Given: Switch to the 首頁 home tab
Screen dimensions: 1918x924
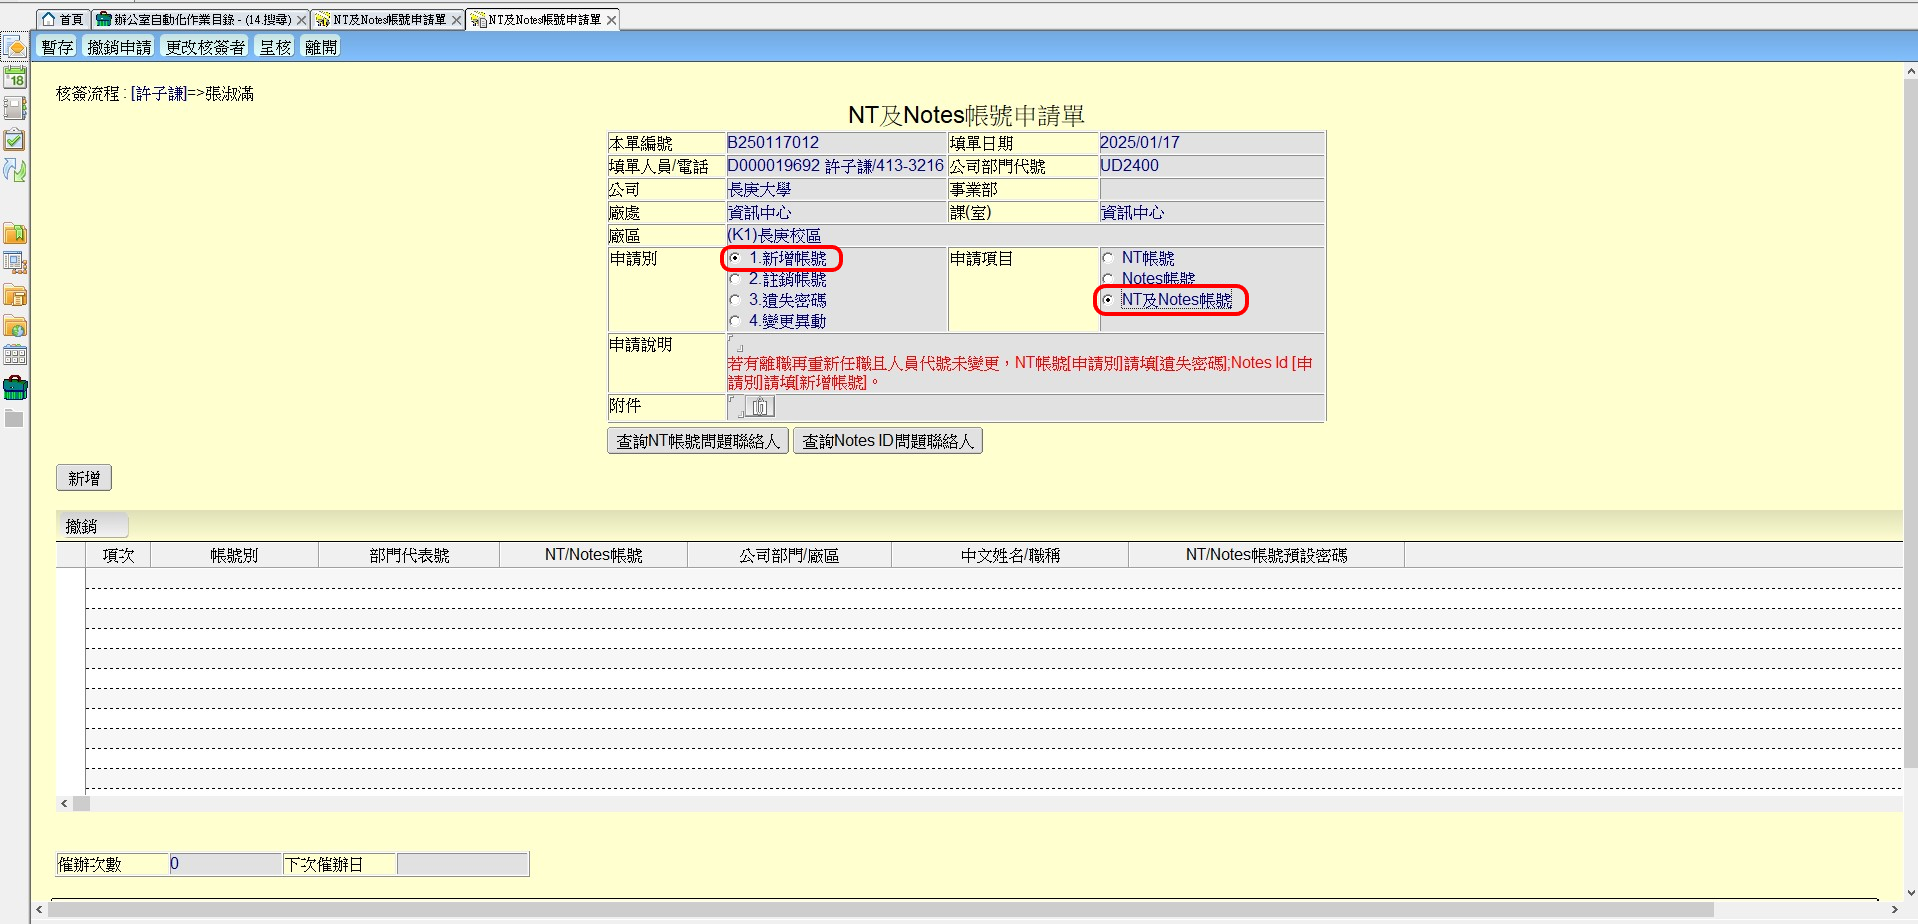Looking at the screenshot, I should [62, 20].
